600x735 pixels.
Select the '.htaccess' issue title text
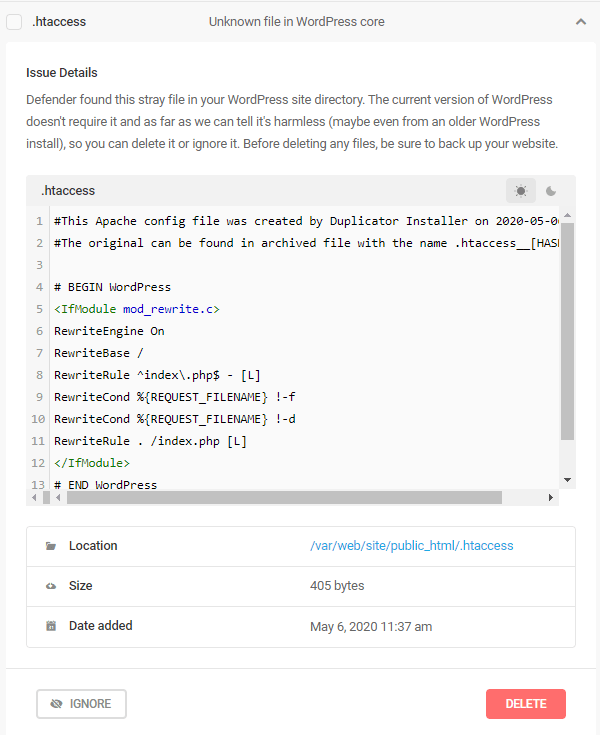[x=59, y=22]
